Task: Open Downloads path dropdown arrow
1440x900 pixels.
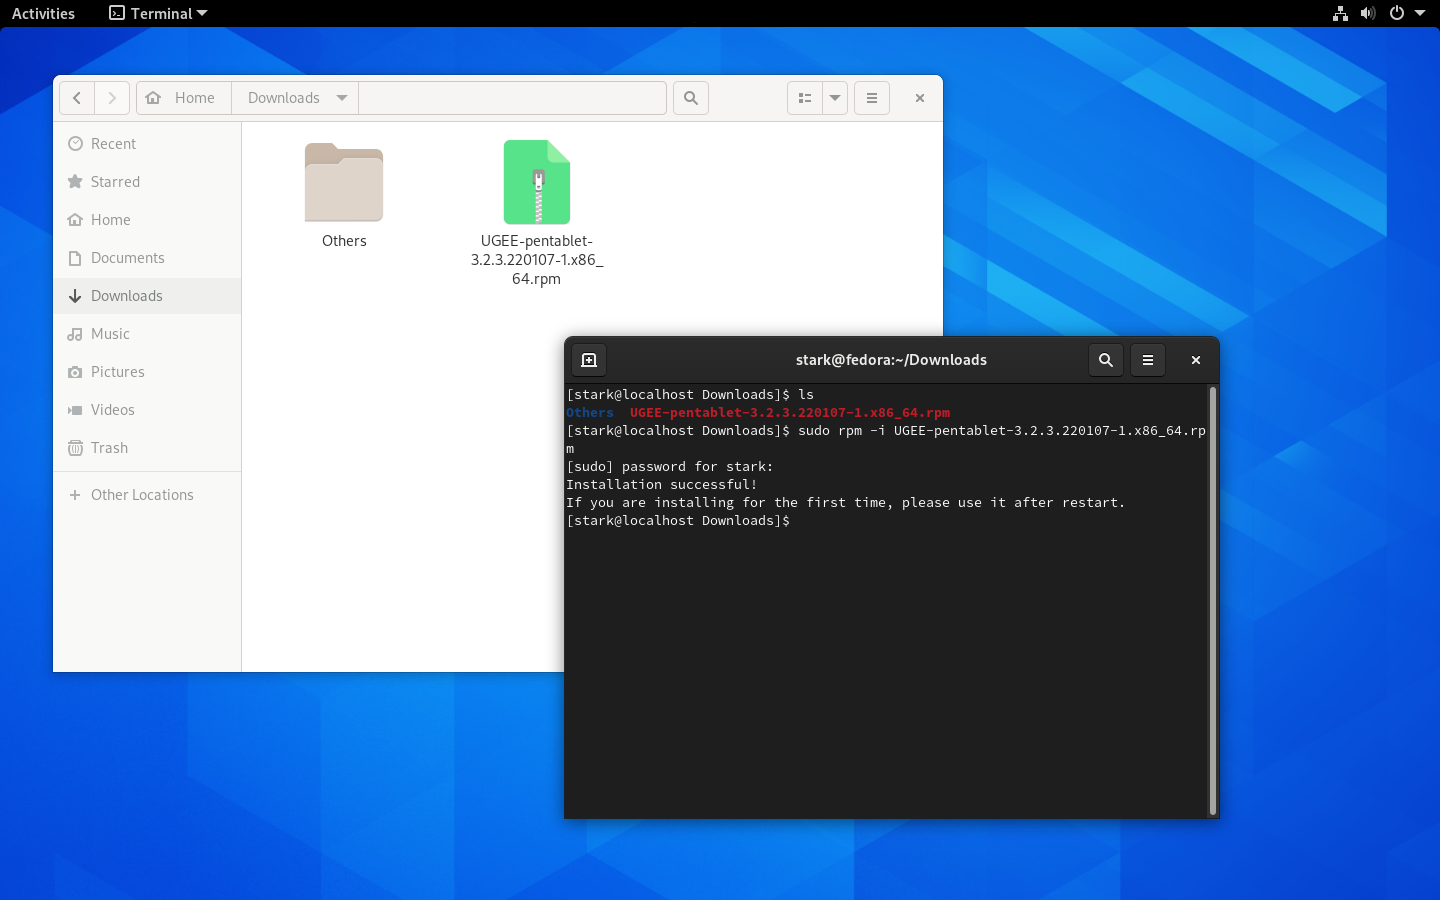Action: pos(342,98)
